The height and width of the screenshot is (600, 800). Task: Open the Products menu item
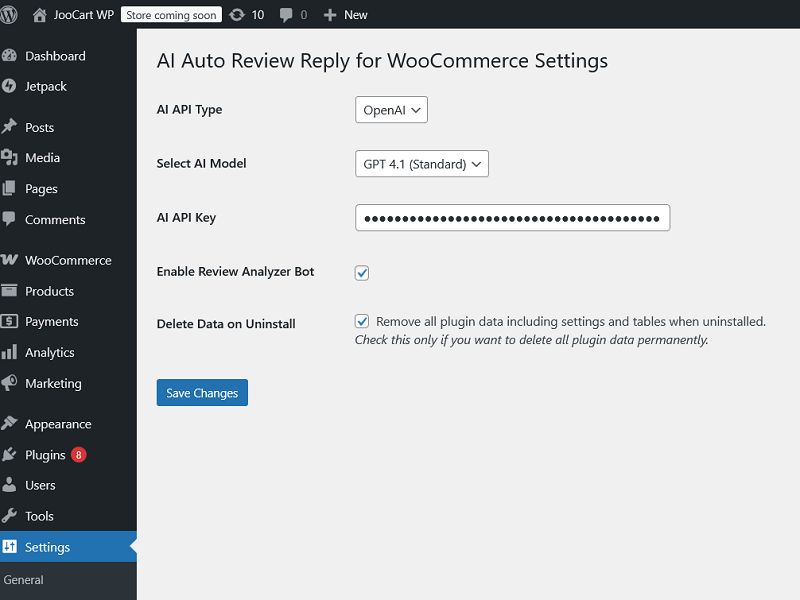49,291
